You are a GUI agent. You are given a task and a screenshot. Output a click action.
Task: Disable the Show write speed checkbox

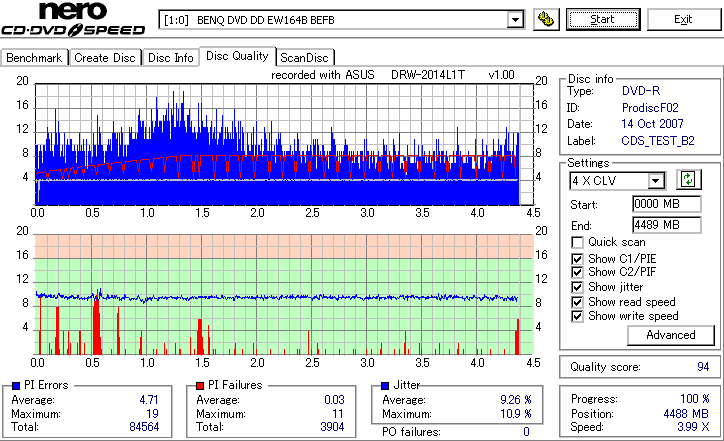(577, 316)
